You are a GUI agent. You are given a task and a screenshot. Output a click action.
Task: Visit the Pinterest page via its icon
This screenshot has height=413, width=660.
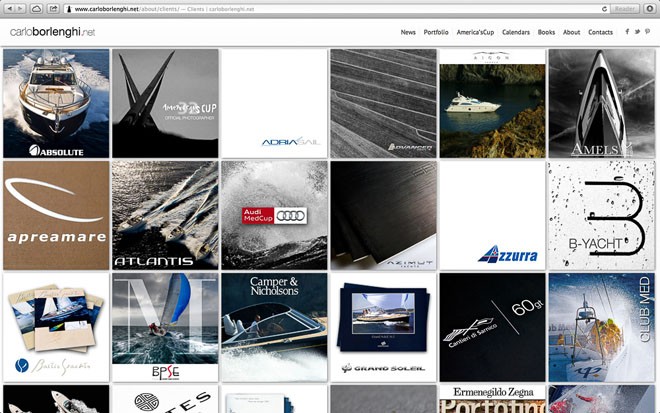point(647,32)
